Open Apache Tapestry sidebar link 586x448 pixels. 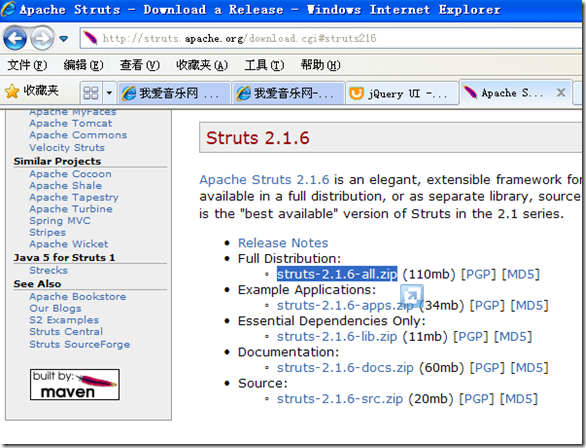(74, 197)
